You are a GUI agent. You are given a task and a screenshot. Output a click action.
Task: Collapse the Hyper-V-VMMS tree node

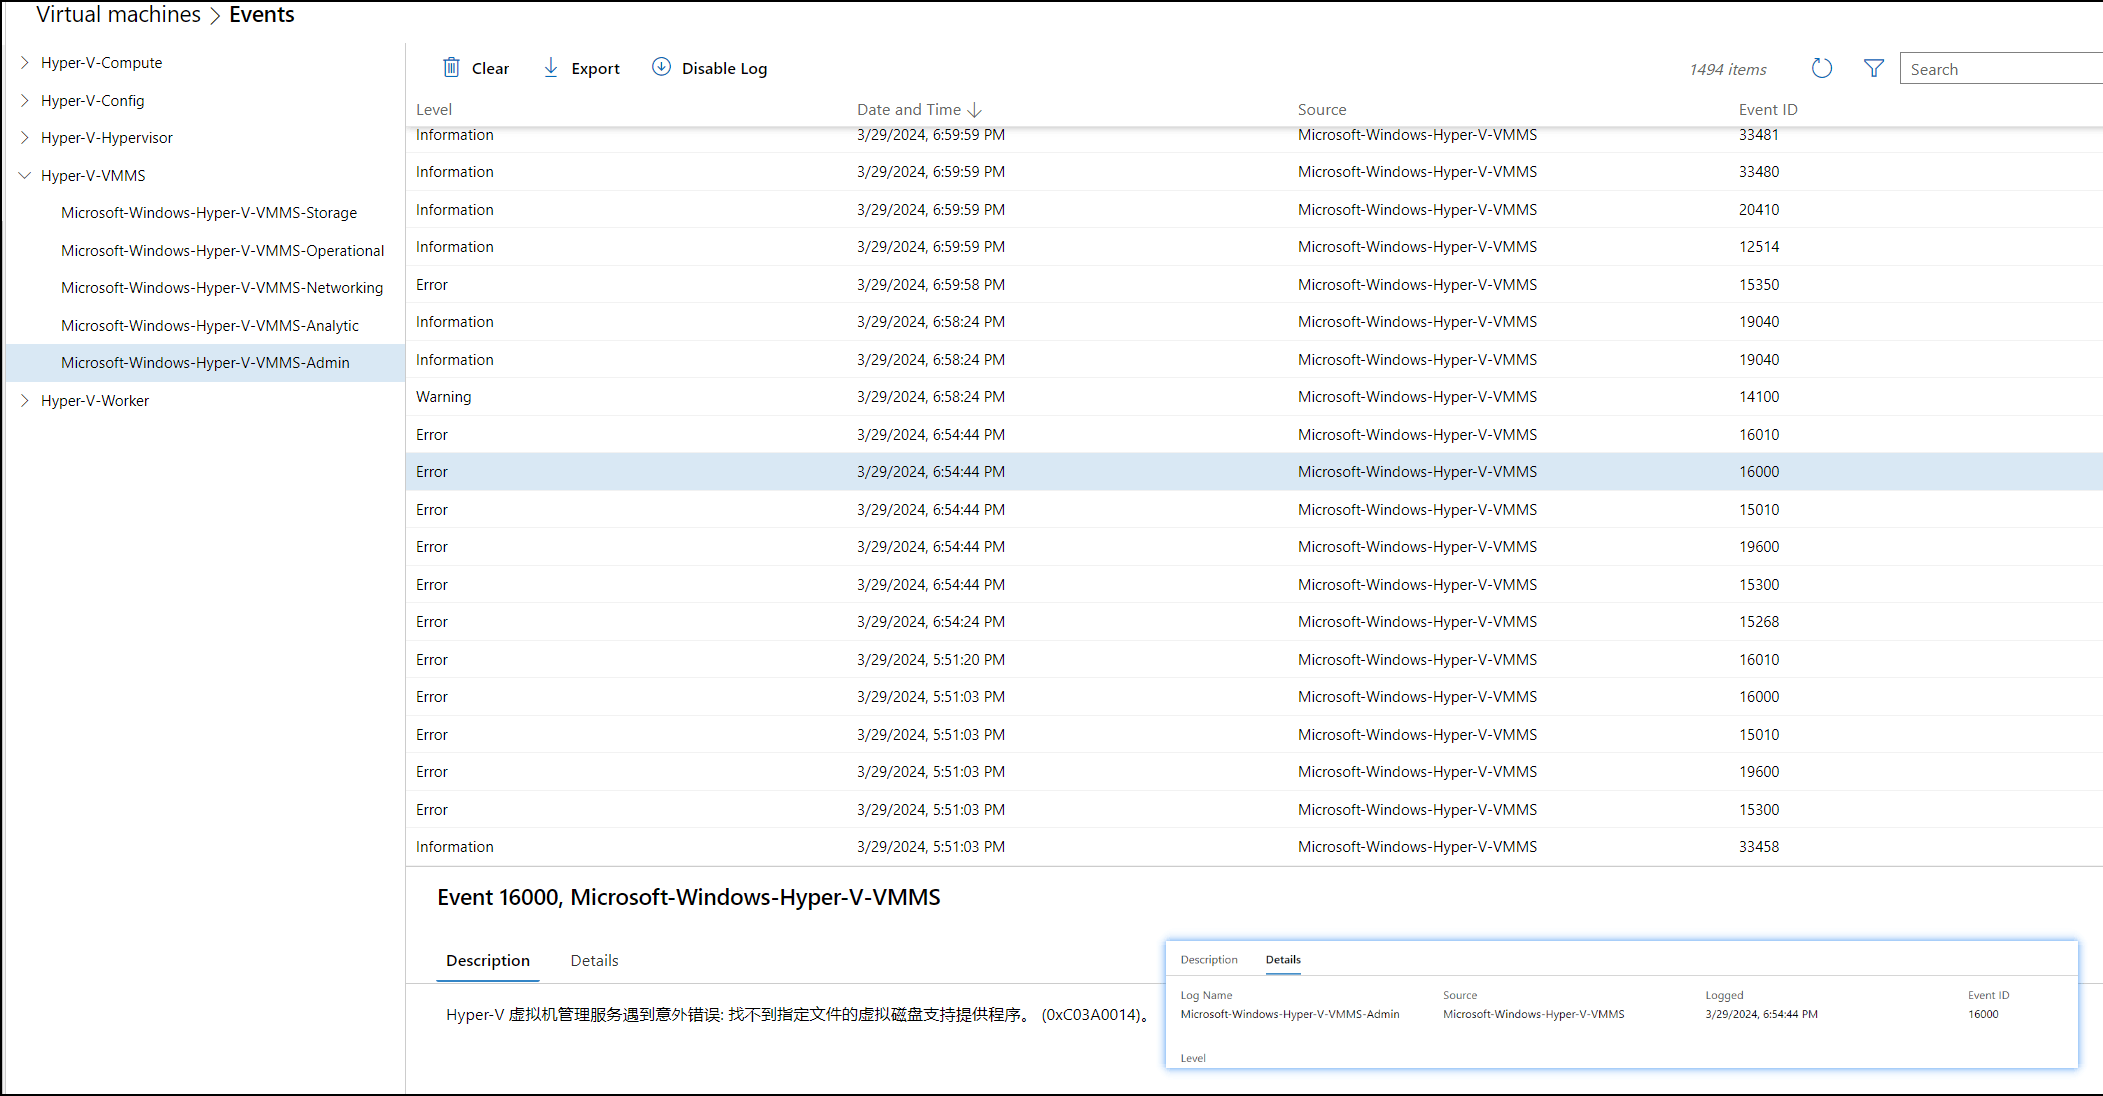[25, 175]
